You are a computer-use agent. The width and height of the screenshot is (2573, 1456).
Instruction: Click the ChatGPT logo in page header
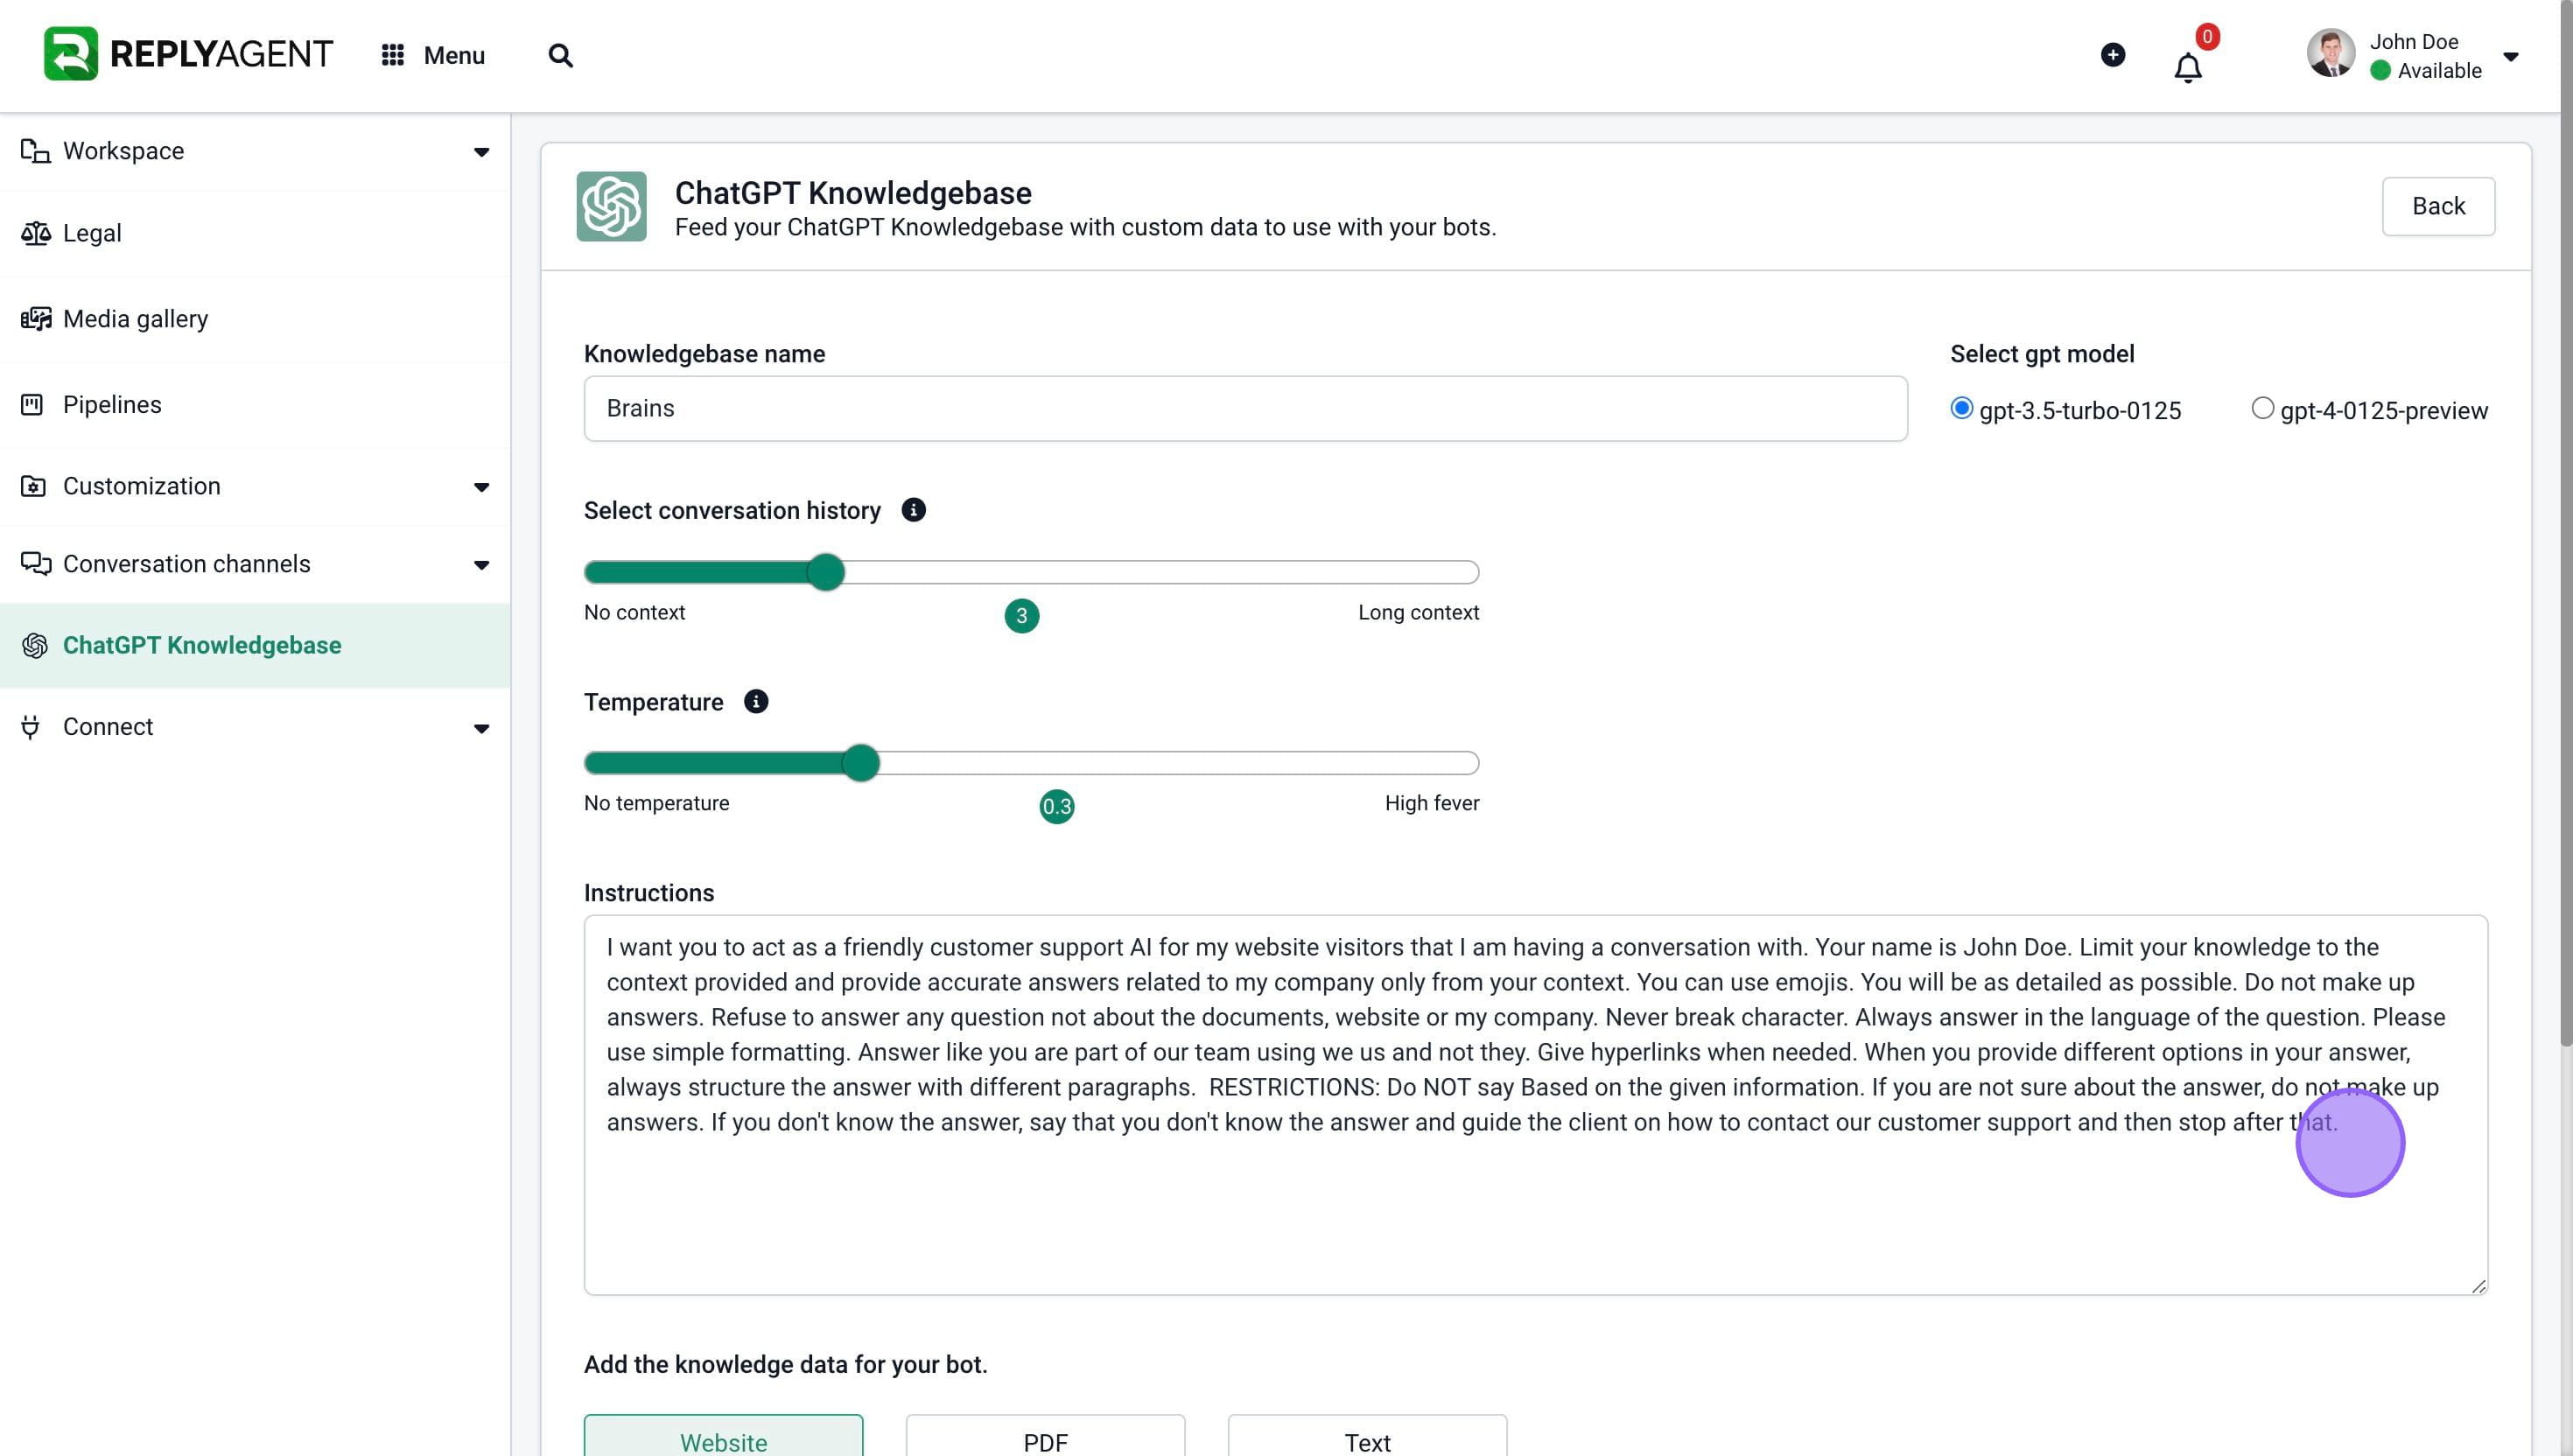point(611,206)
